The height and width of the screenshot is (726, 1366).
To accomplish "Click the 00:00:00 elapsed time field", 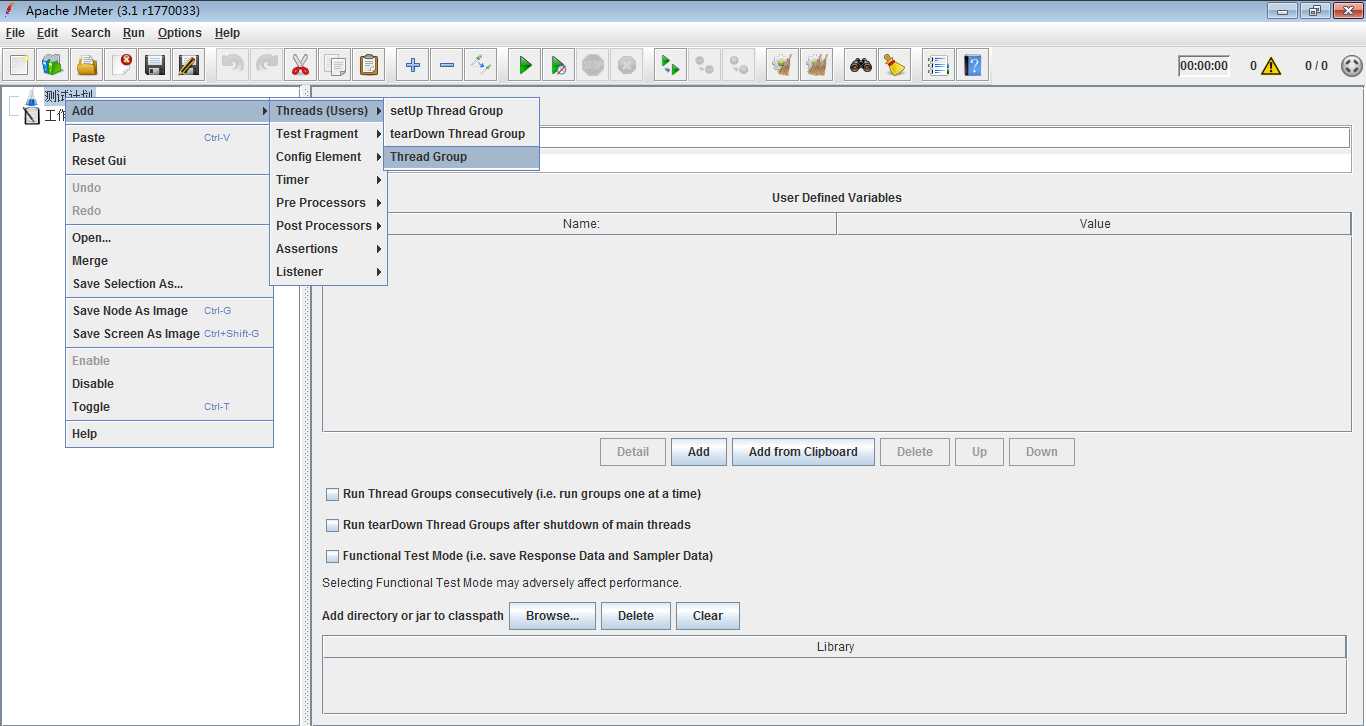I will 1204,66.
